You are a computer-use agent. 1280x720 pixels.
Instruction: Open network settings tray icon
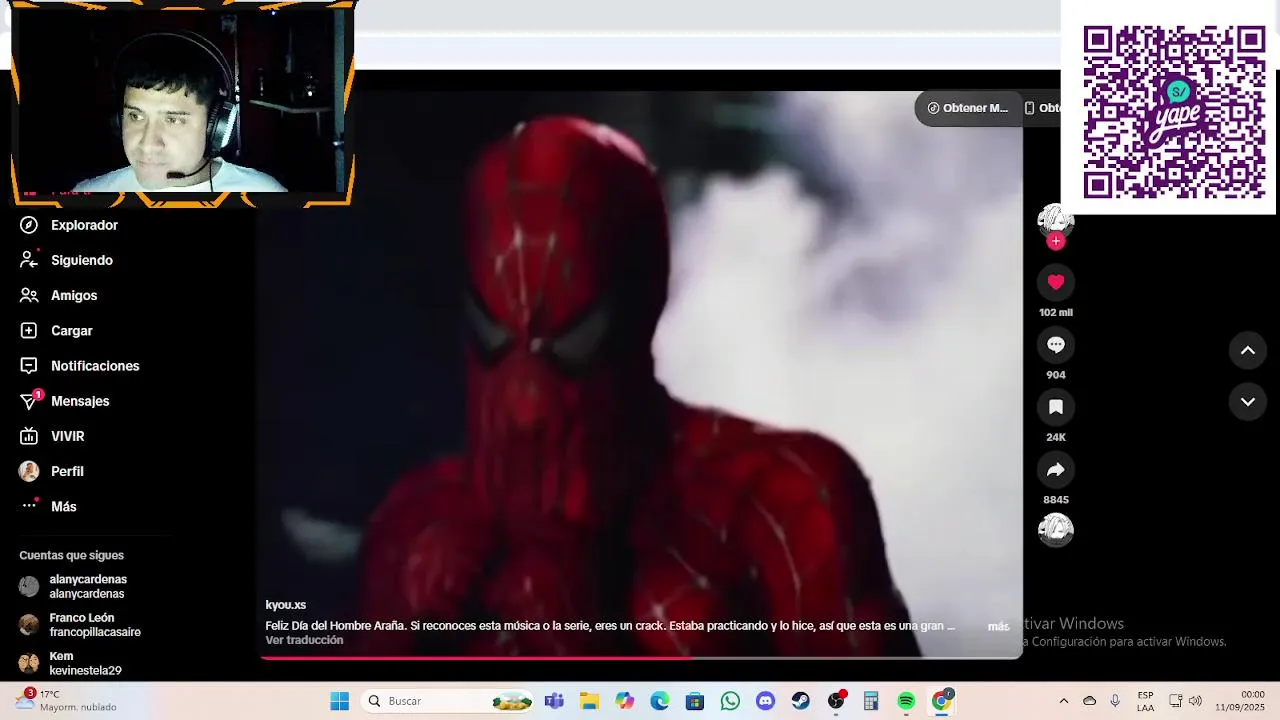1176,701
